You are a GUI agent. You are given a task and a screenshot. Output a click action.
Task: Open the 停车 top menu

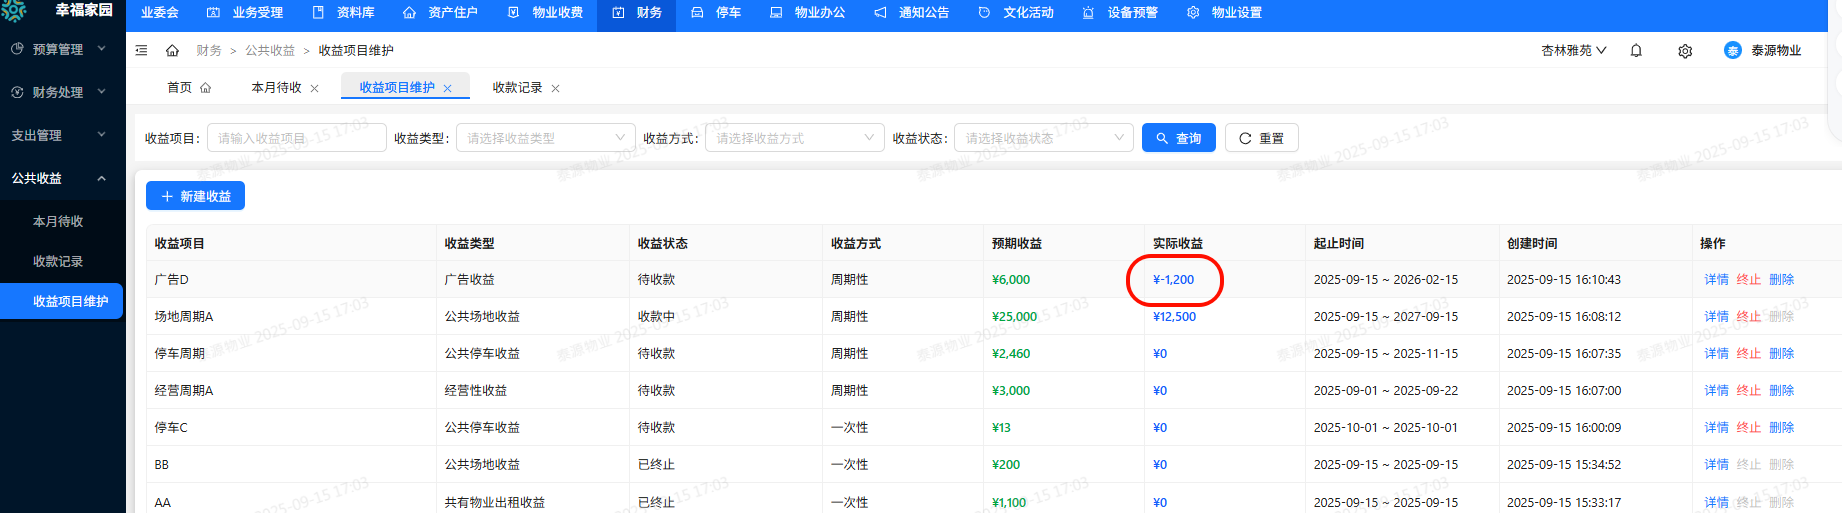[x=717, y=13]
